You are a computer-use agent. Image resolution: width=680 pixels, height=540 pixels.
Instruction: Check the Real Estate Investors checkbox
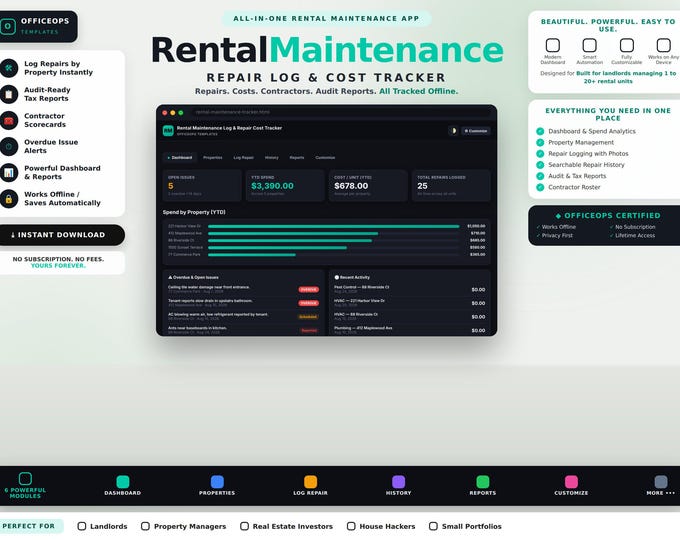coord(244,526)
